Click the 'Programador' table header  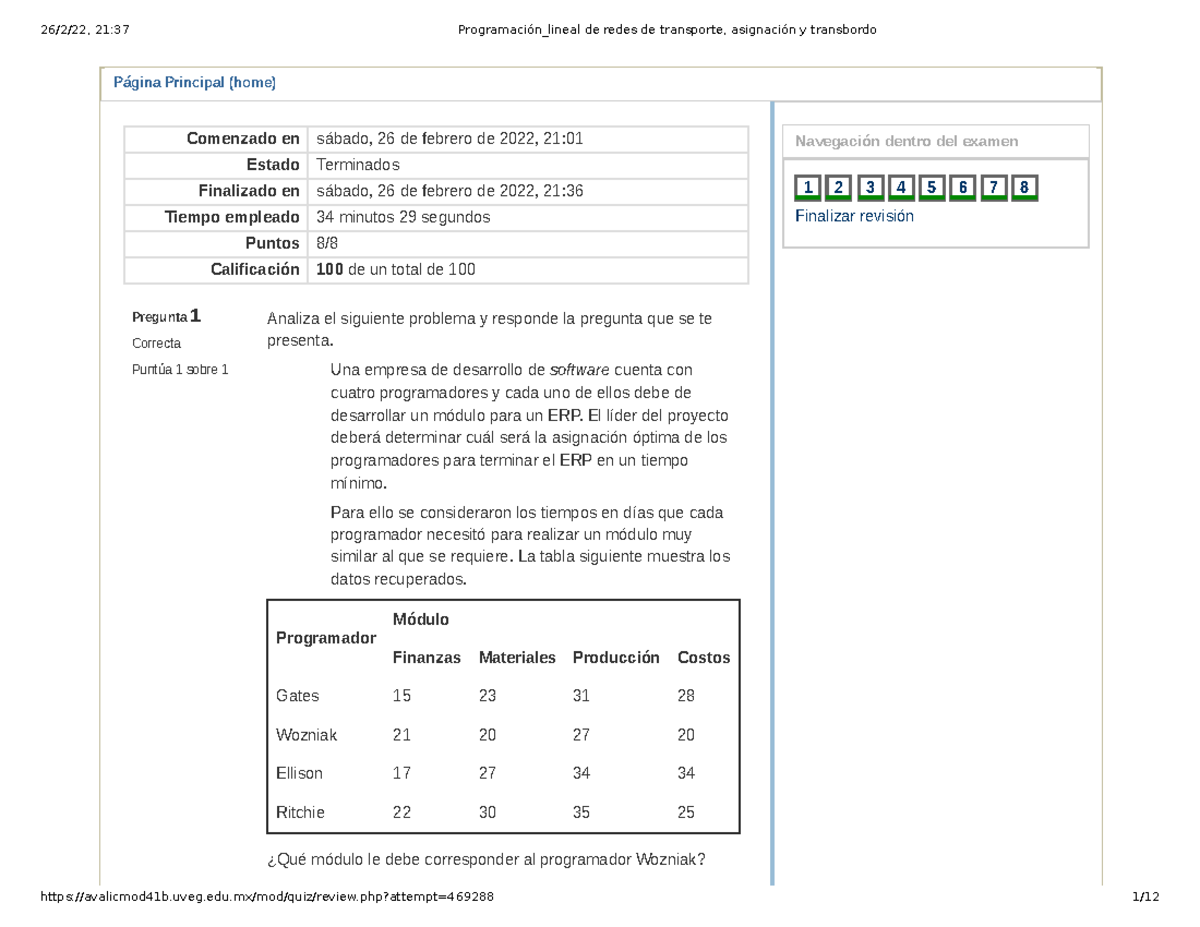coord(326,638)
